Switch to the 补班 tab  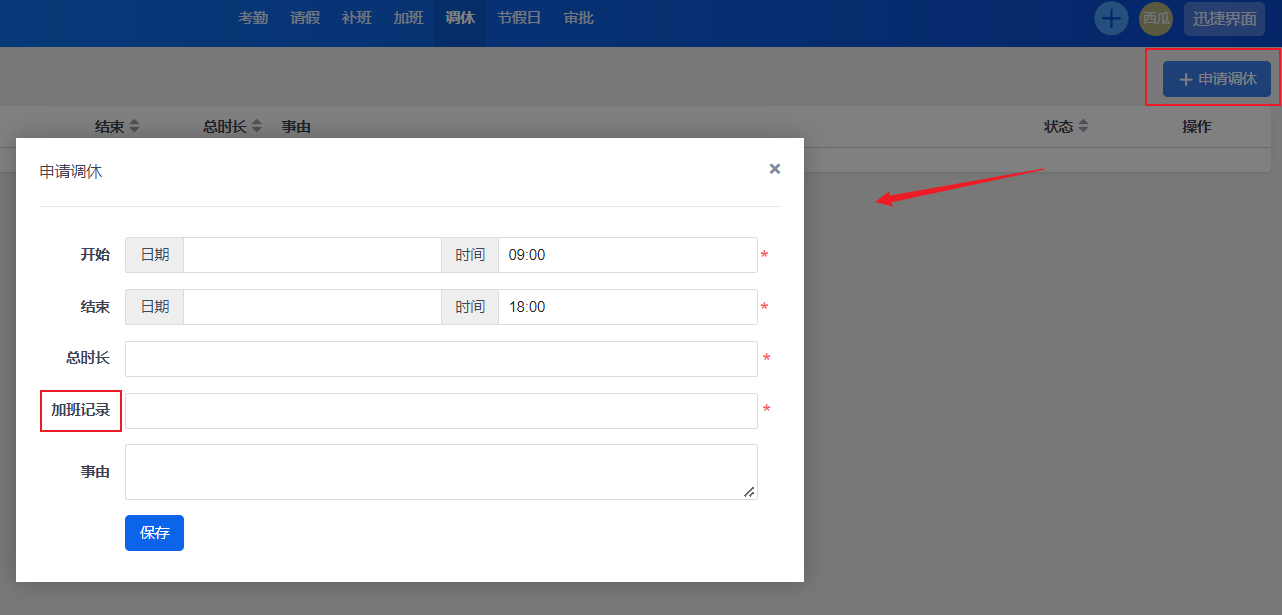[x=357, y=18]
